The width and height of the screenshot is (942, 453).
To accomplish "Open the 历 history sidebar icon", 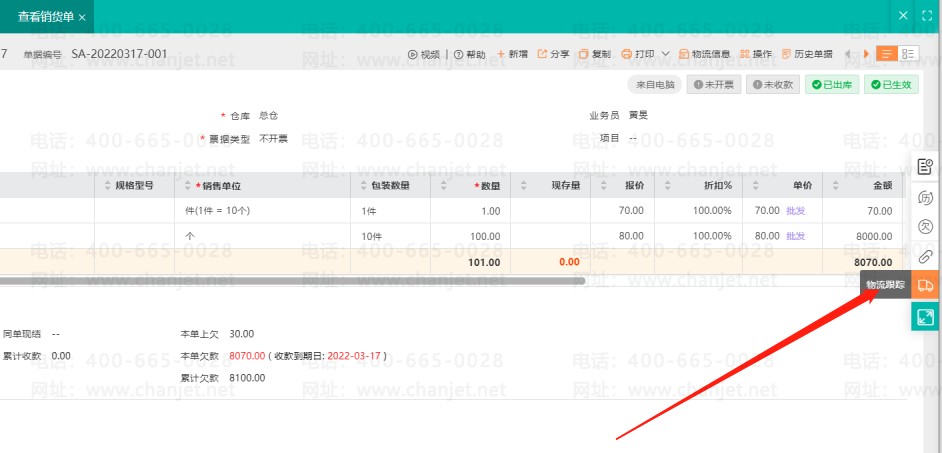I will pyautogui.click(x=926, y=198).
